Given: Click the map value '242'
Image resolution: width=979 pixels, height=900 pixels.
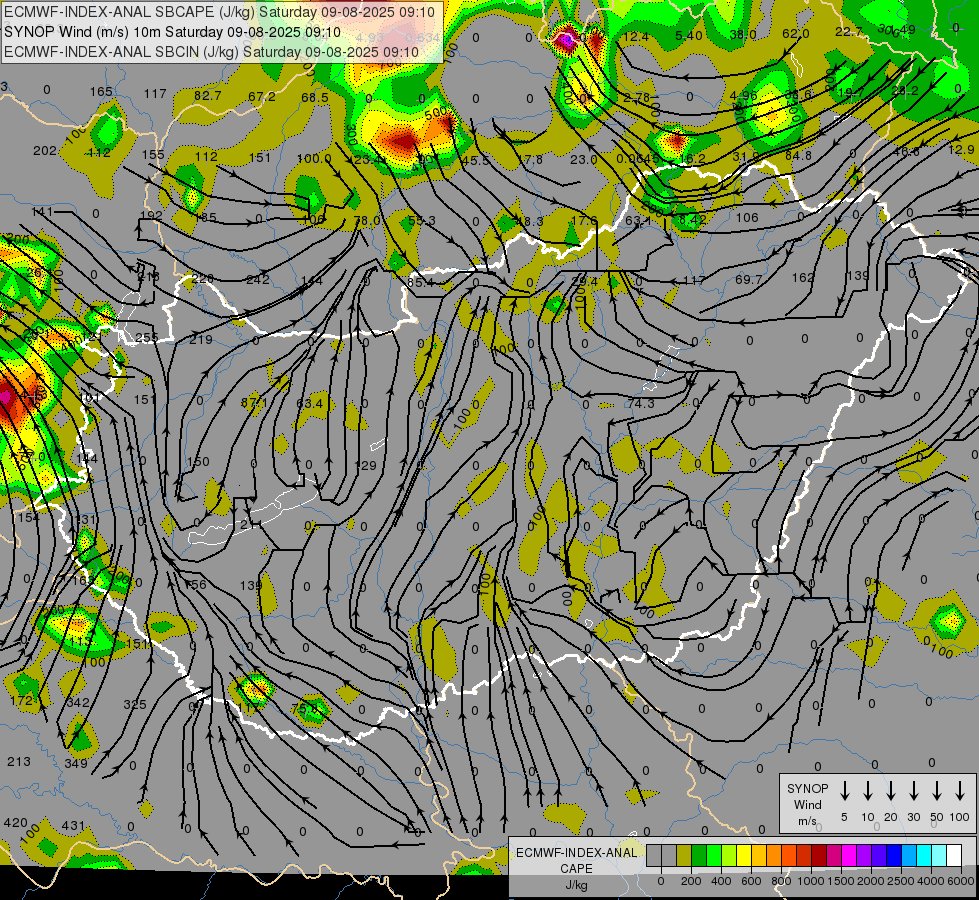Looking at the screenshot, I should tap(258, 279).
